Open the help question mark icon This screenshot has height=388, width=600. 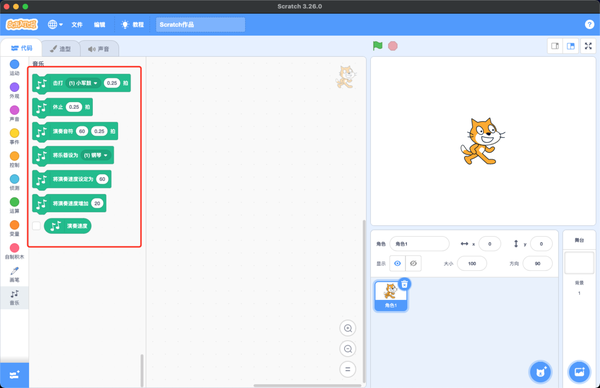pyautogui.click(x=589, y=24)
